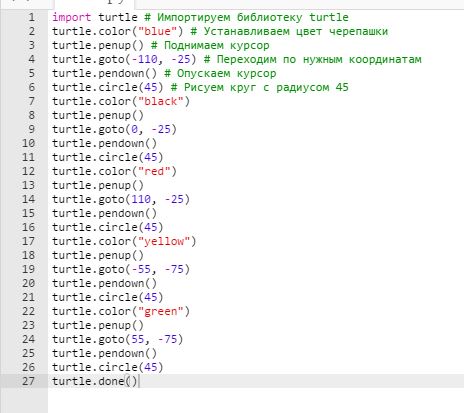Click line number 27 in the gutter
This screenshot has width=464, height=413.
pos(28,381)
